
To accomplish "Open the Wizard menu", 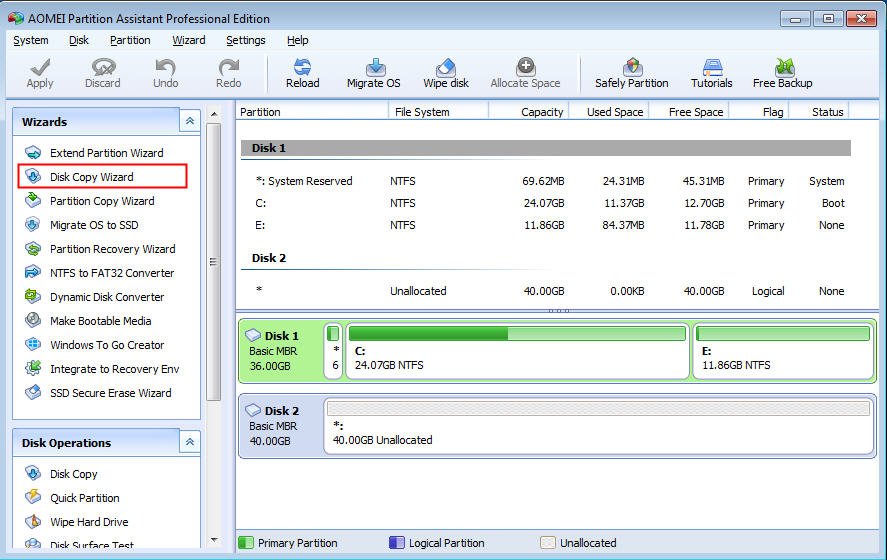I will [189, 40].
